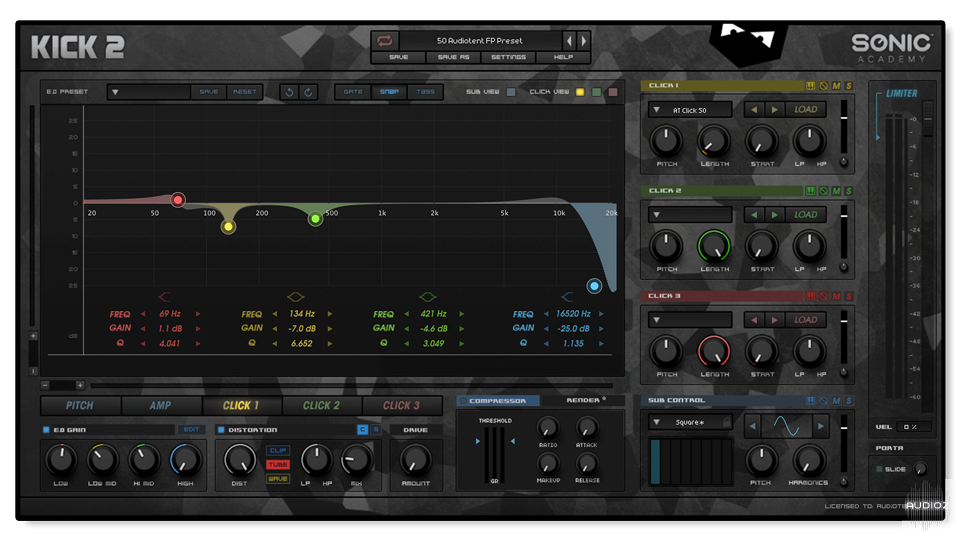The image size is (960, 540).
Task: Select the red EQ node at 69 Hz
Action: (178, 200)
